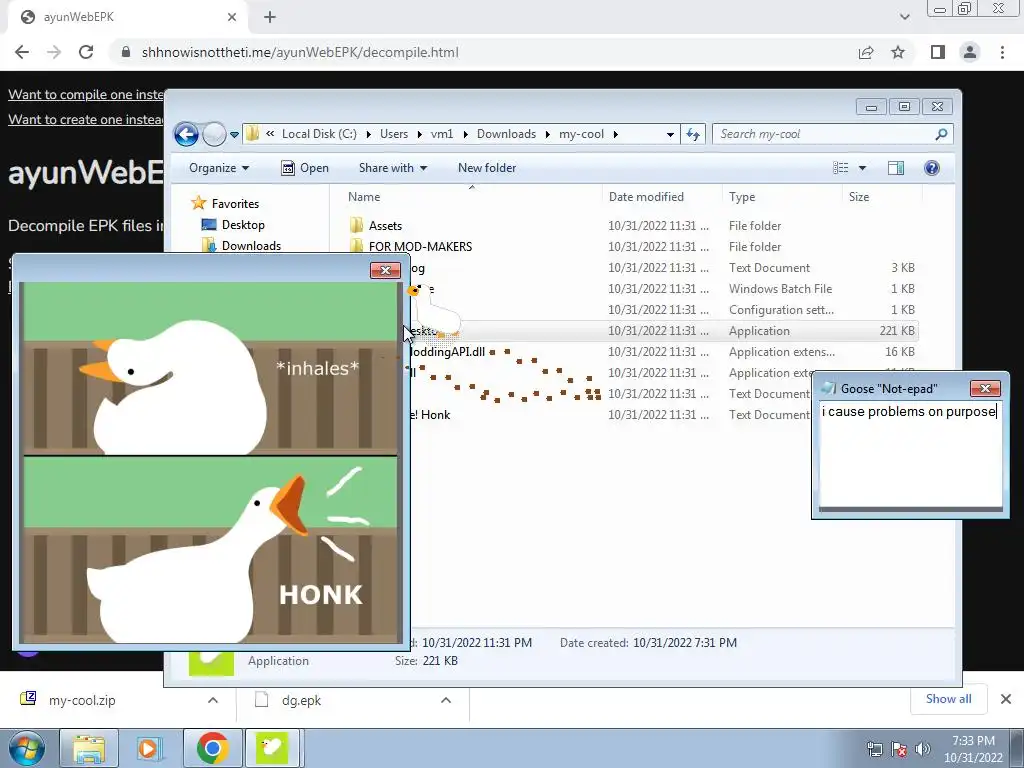Go back in Chrome browser
This screenshot has width=1024, height=768.
point(22,52)
